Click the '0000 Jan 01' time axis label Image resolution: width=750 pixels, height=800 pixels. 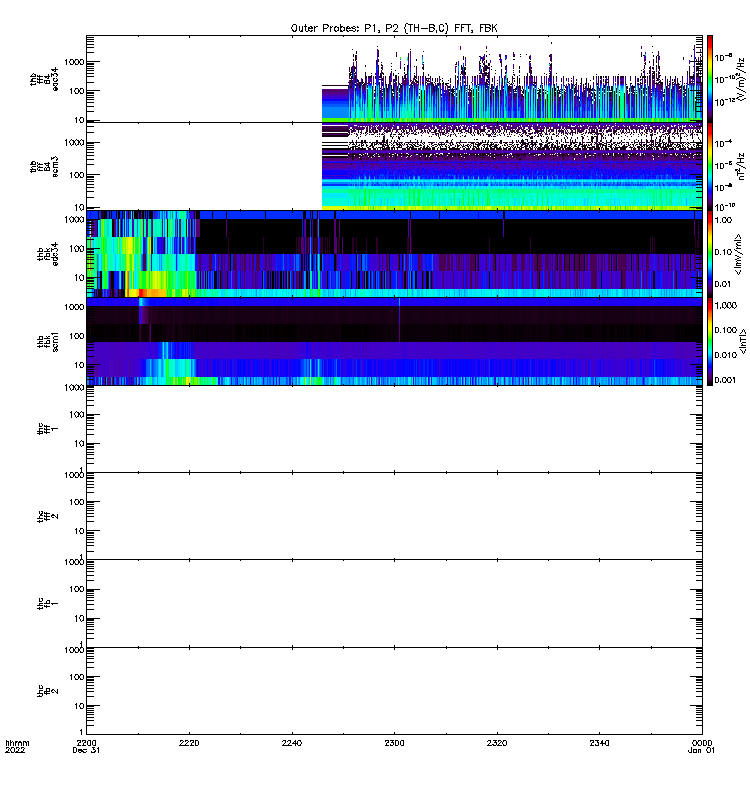(702, 746)
